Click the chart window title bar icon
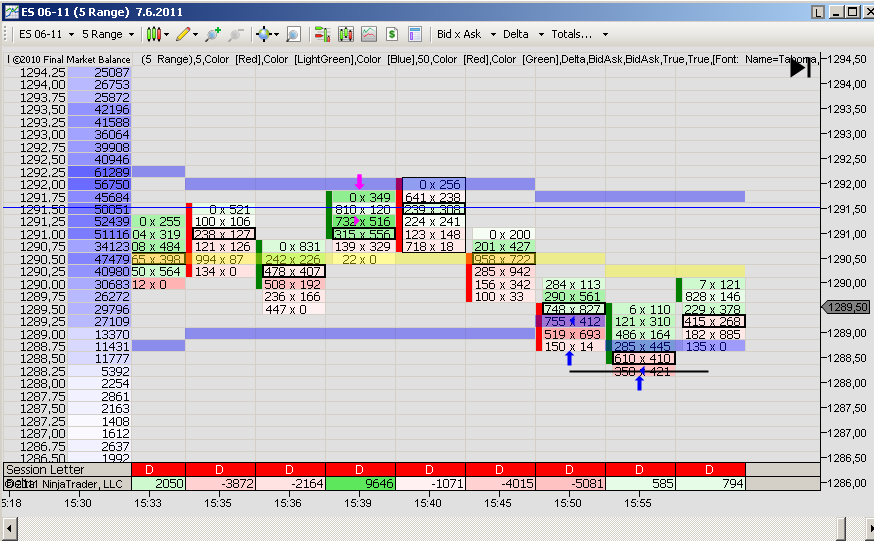This screenshot has width=874, height=541. (11, 12)
